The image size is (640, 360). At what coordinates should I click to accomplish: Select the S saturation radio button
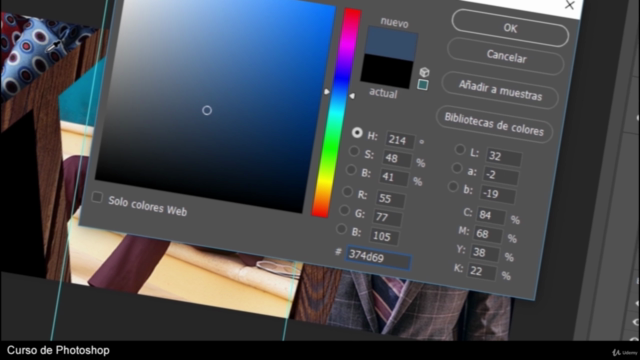(x=354, y=151)
